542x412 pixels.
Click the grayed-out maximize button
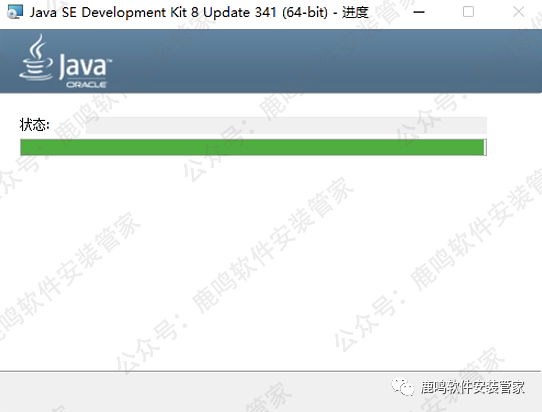click(x=468, y=12)
